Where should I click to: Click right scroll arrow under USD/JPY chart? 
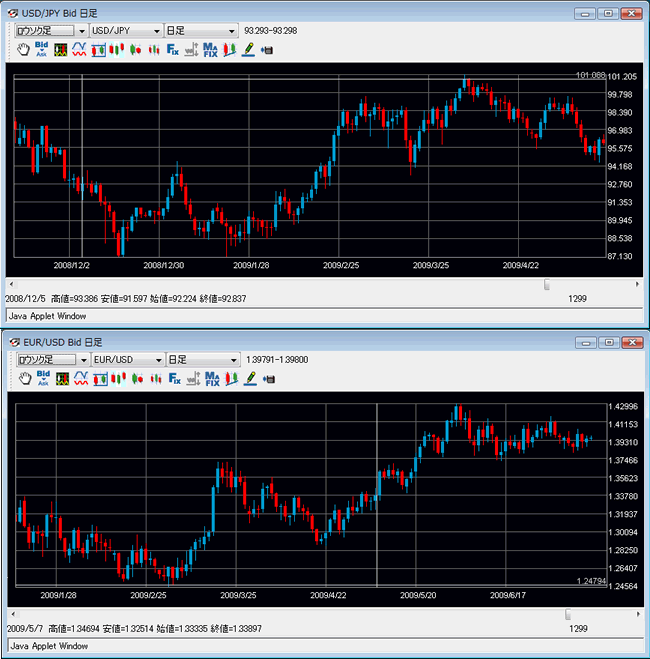(x=637, y=284)
